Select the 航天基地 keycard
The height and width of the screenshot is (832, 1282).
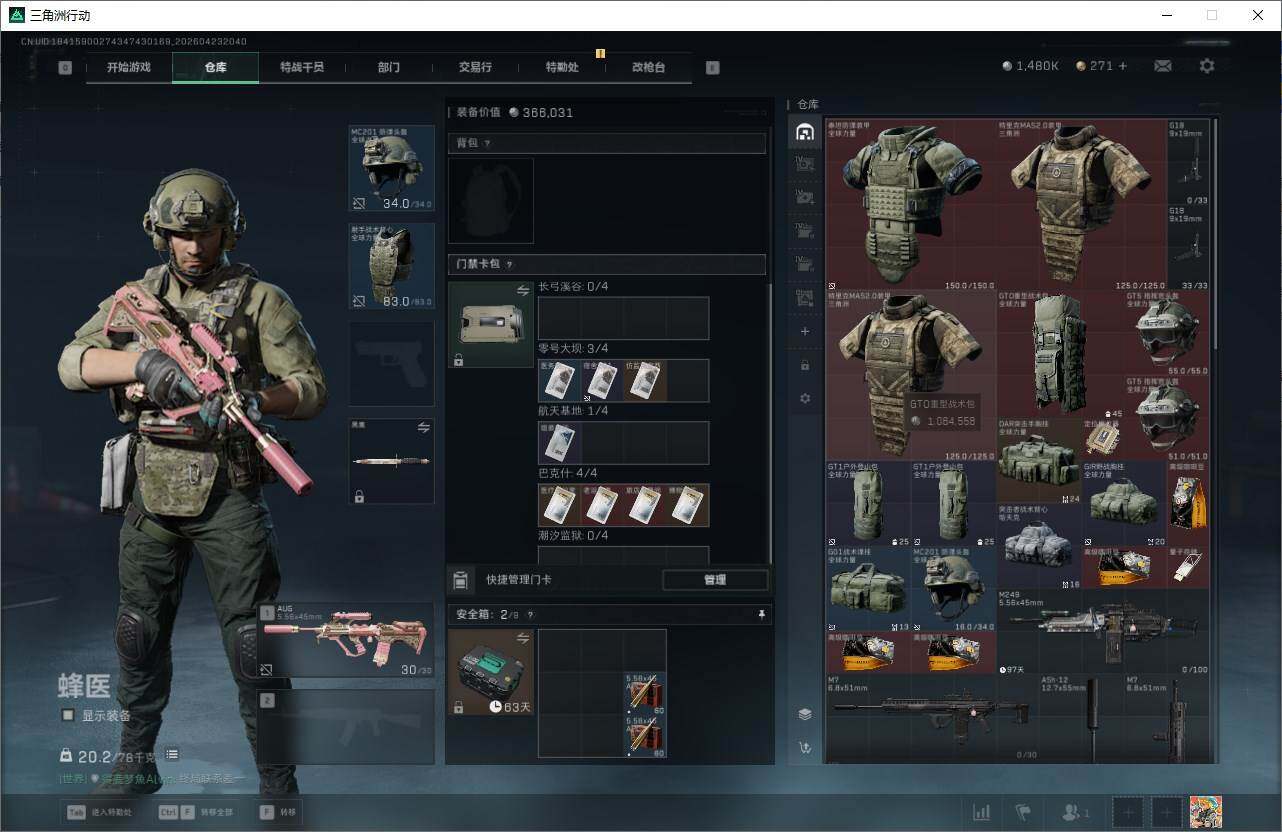pyautogui.click(x=559, y=442)
